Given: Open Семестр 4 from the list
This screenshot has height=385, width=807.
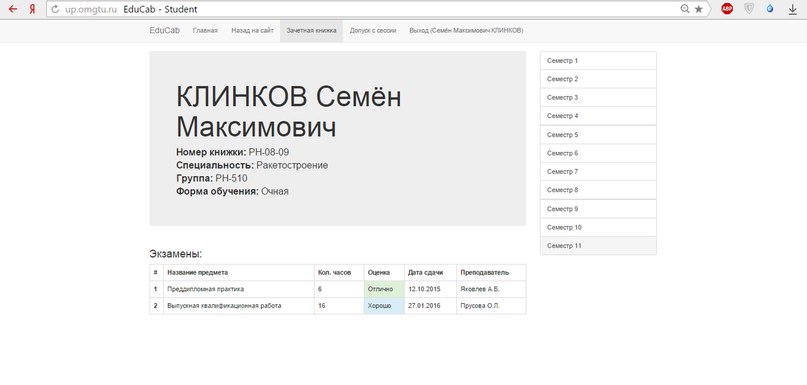Looking at the screenshot, I should tap(598, 116).
